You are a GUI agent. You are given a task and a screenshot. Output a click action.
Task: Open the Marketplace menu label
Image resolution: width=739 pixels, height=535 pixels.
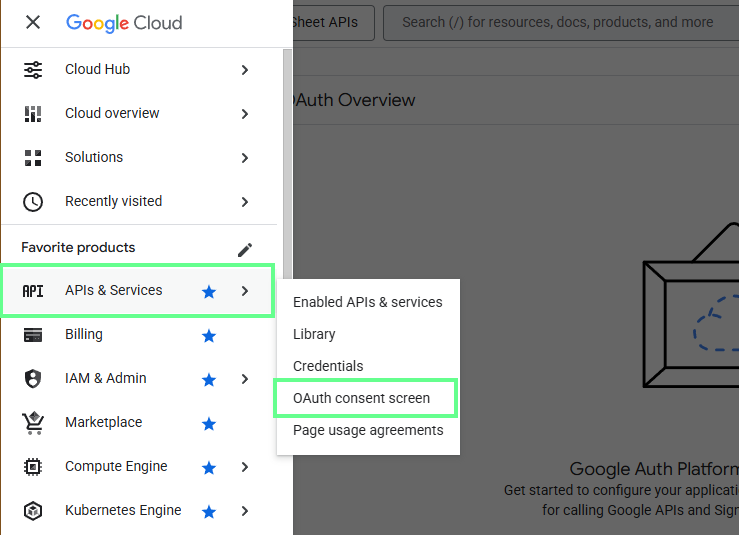pyautogui.click(x=104, y=422)
